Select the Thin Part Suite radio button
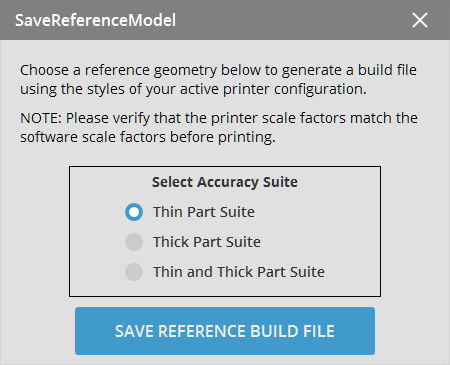This screenshot has width=450, height=365. point(134,212)
